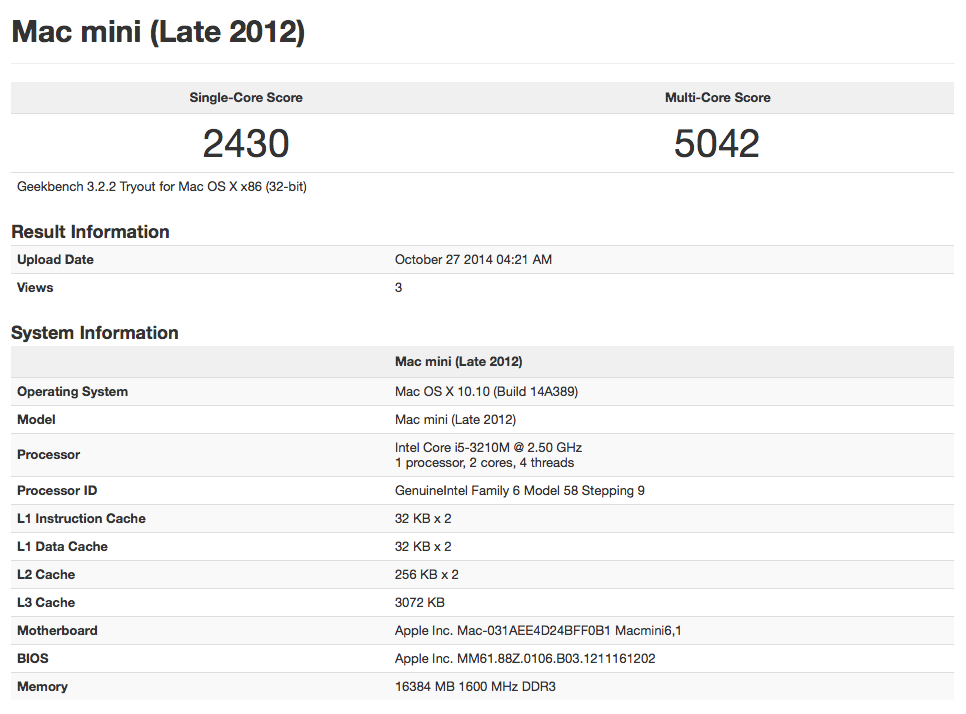Select the Single-Core Score header

(246, 97)
